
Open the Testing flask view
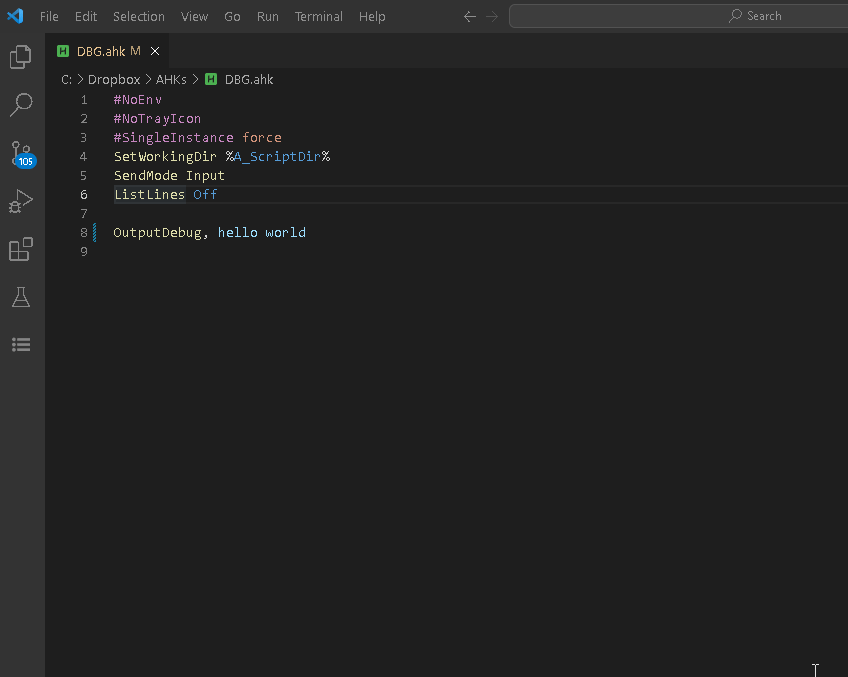21,297
